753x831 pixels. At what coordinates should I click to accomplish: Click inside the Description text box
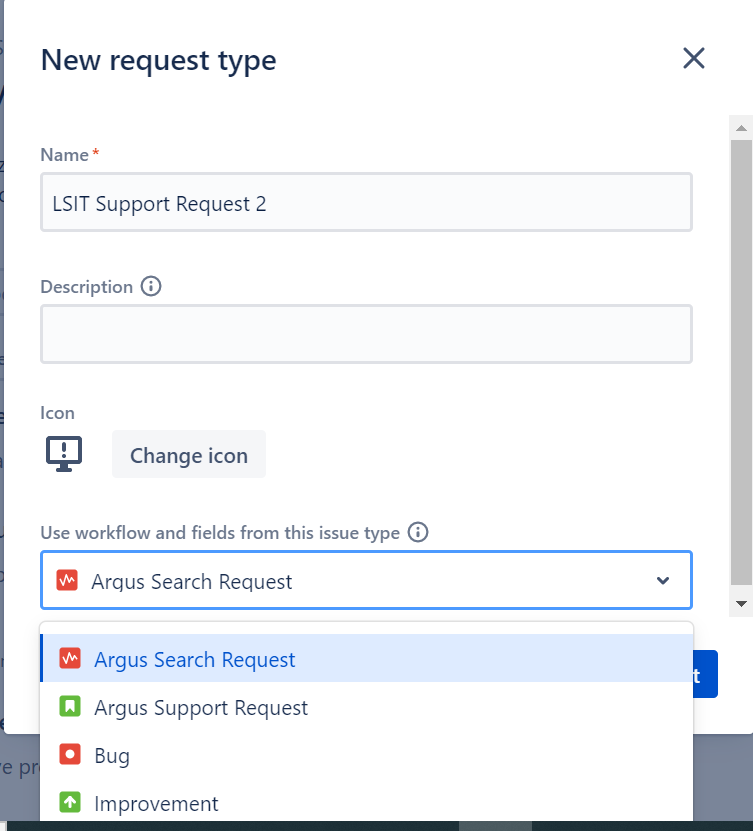click(x=366, y=333)
